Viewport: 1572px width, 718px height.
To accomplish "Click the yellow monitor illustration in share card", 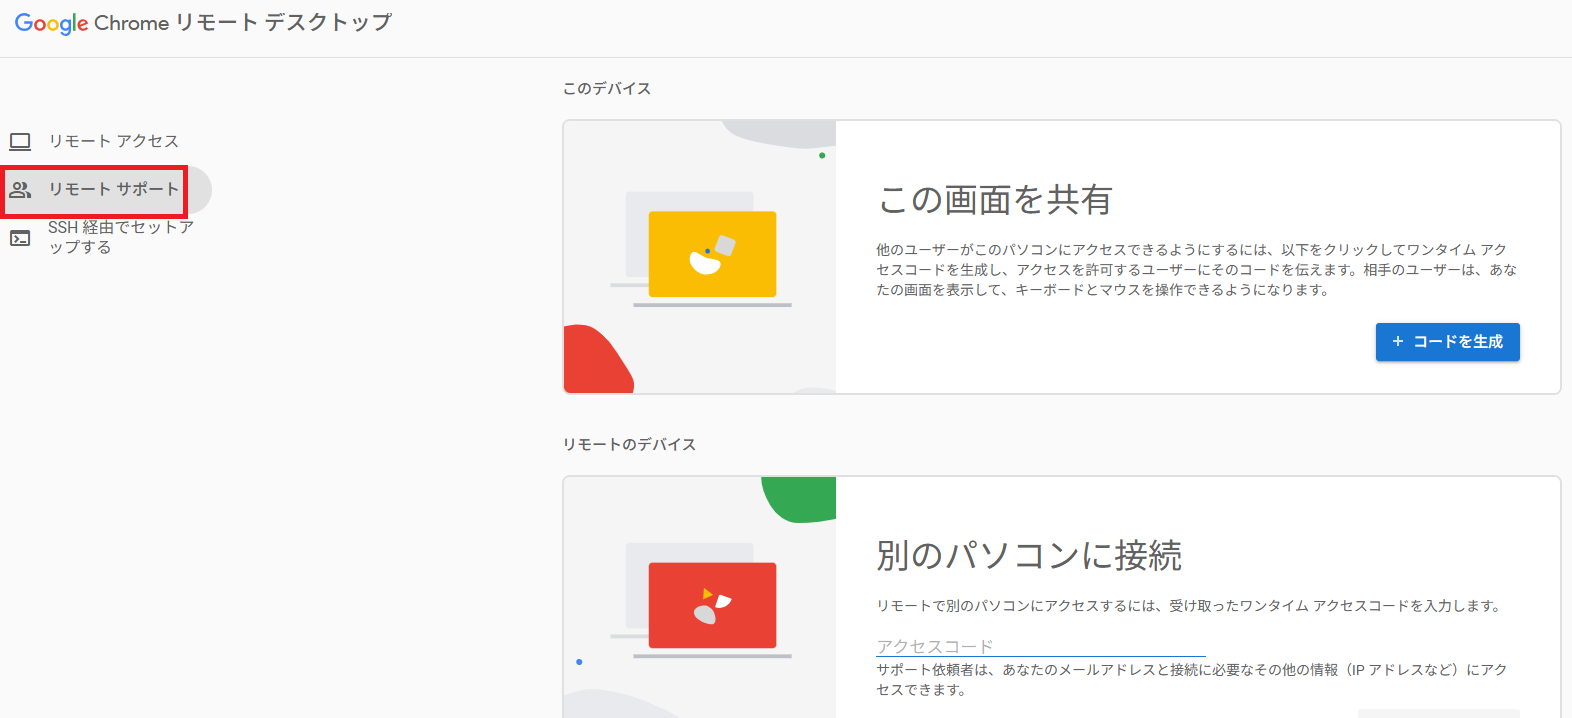I will click(712, 254).
